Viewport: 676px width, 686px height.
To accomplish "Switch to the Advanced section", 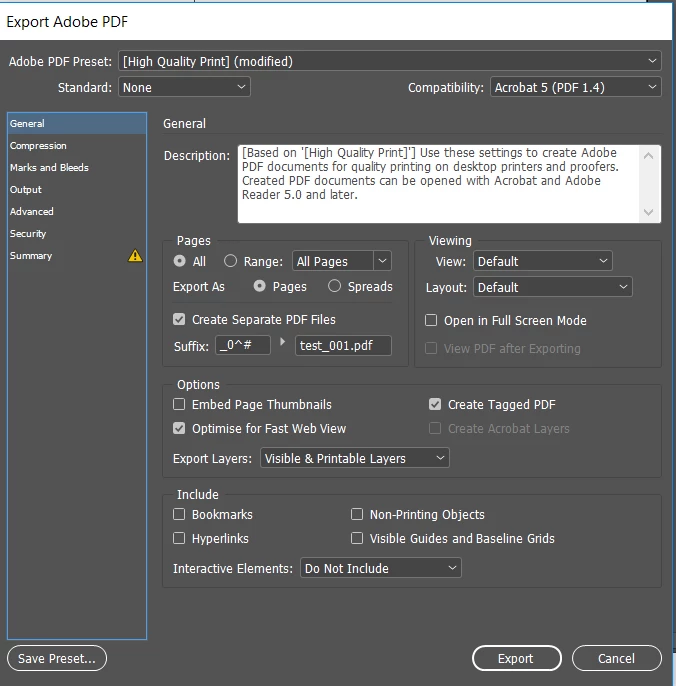I will (77, 211).
